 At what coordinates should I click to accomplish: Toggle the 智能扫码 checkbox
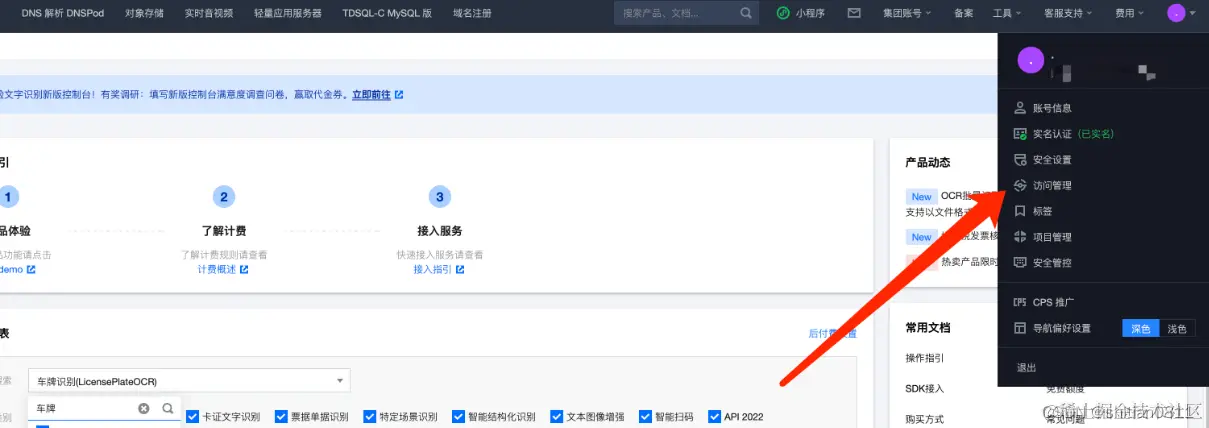tap(646, 416)
